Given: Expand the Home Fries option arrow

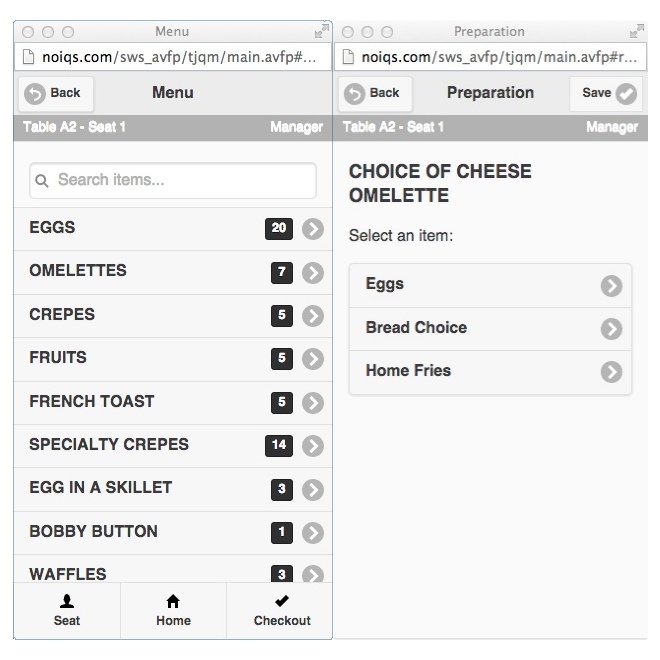Looking at the screenshot, I should coord(611,372).
